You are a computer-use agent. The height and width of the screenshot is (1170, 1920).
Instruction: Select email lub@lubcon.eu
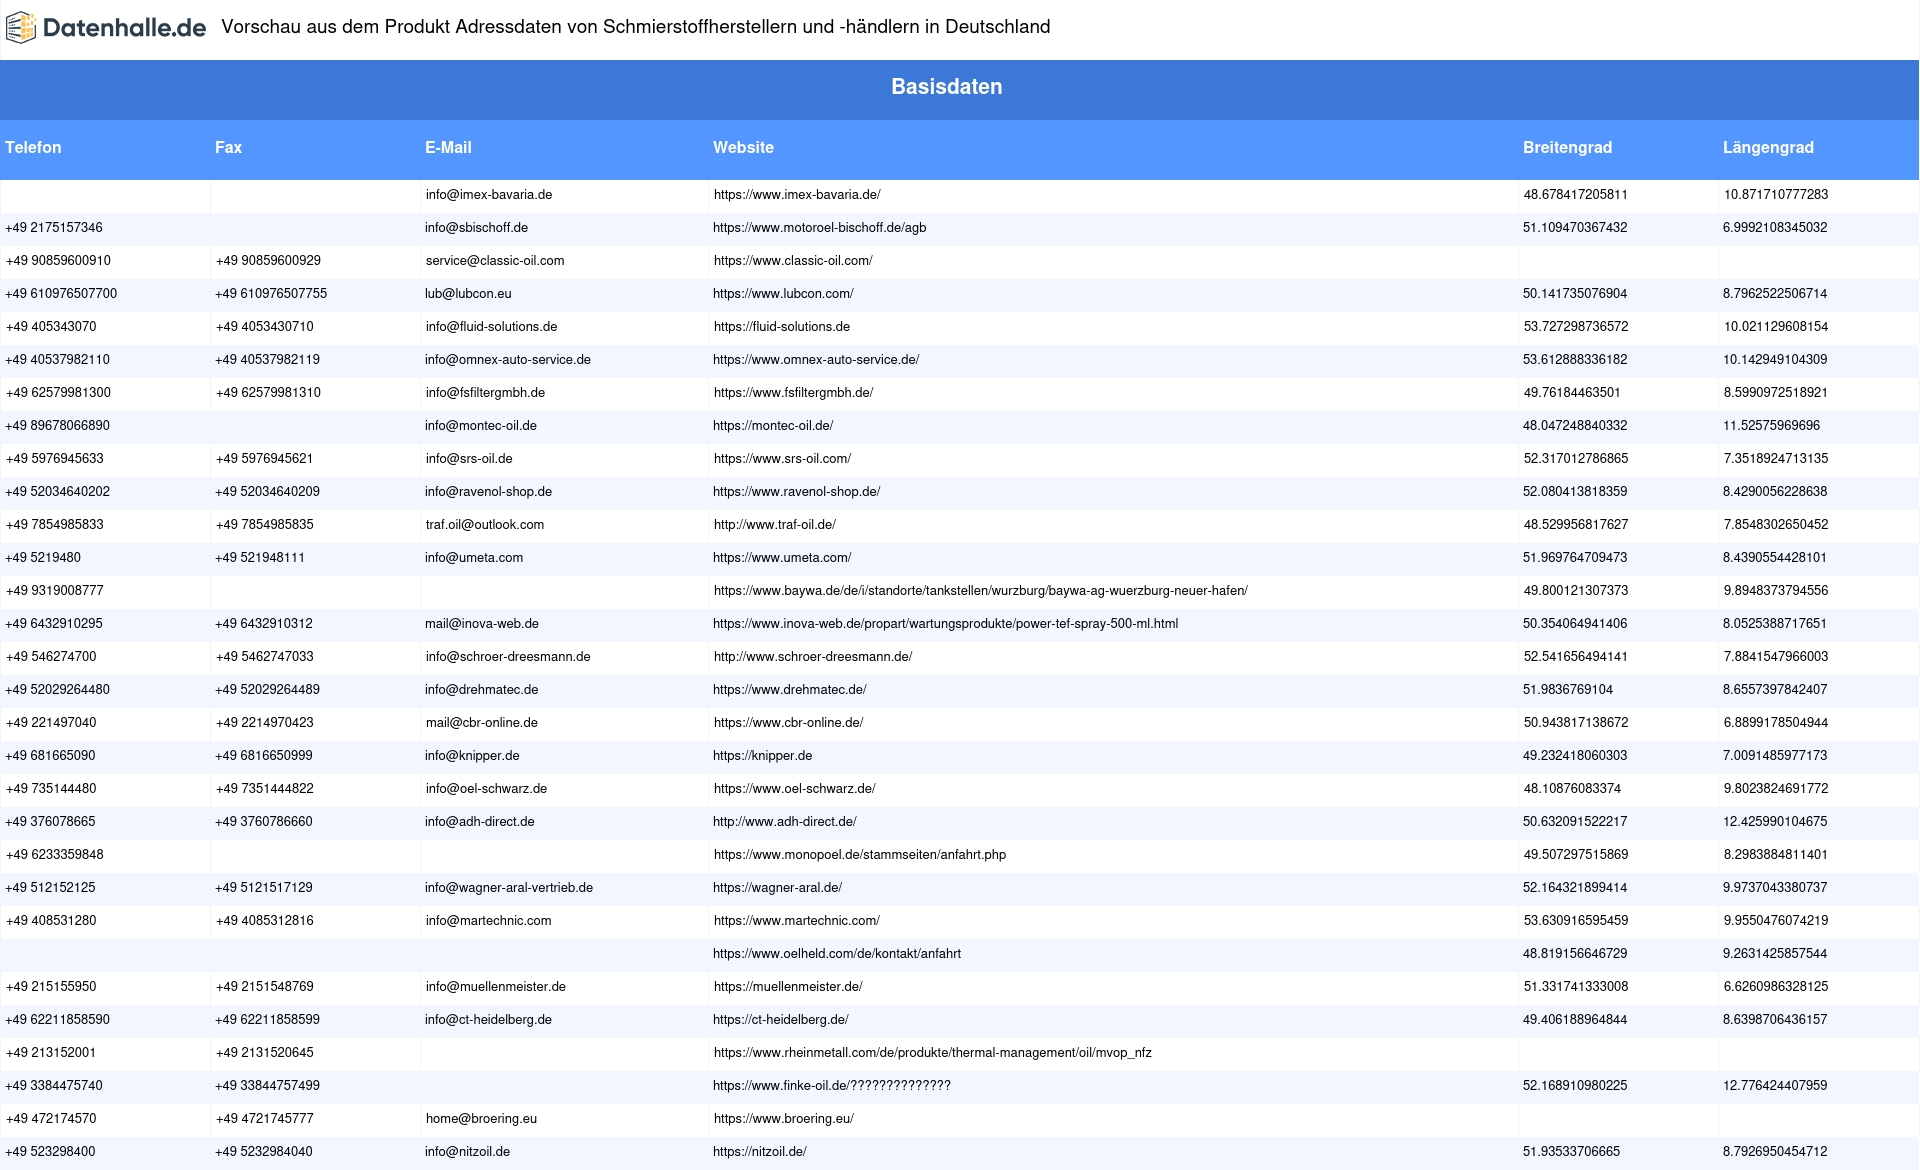pyautogui.click(x=468, y=294)
